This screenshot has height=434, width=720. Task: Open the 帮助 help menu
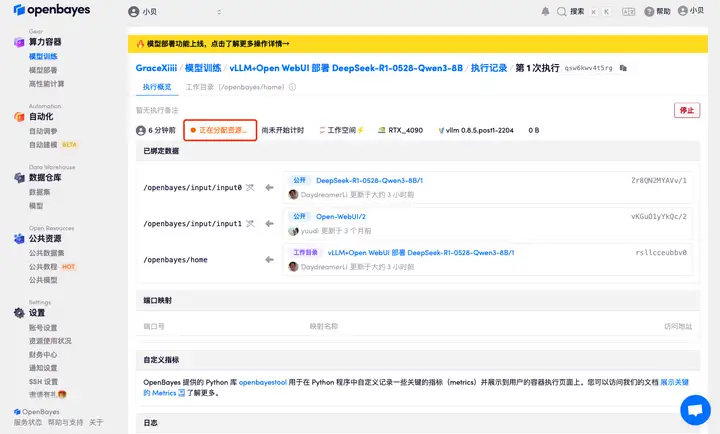coord(657,11)
